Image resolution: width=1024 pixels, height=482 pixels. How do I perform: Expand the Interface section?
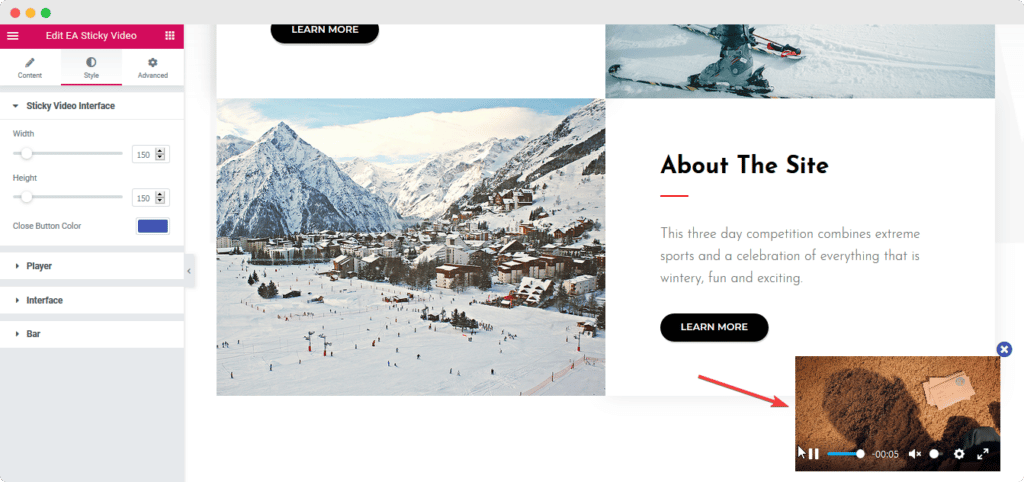pyautogui.click(x=91, y=300)
